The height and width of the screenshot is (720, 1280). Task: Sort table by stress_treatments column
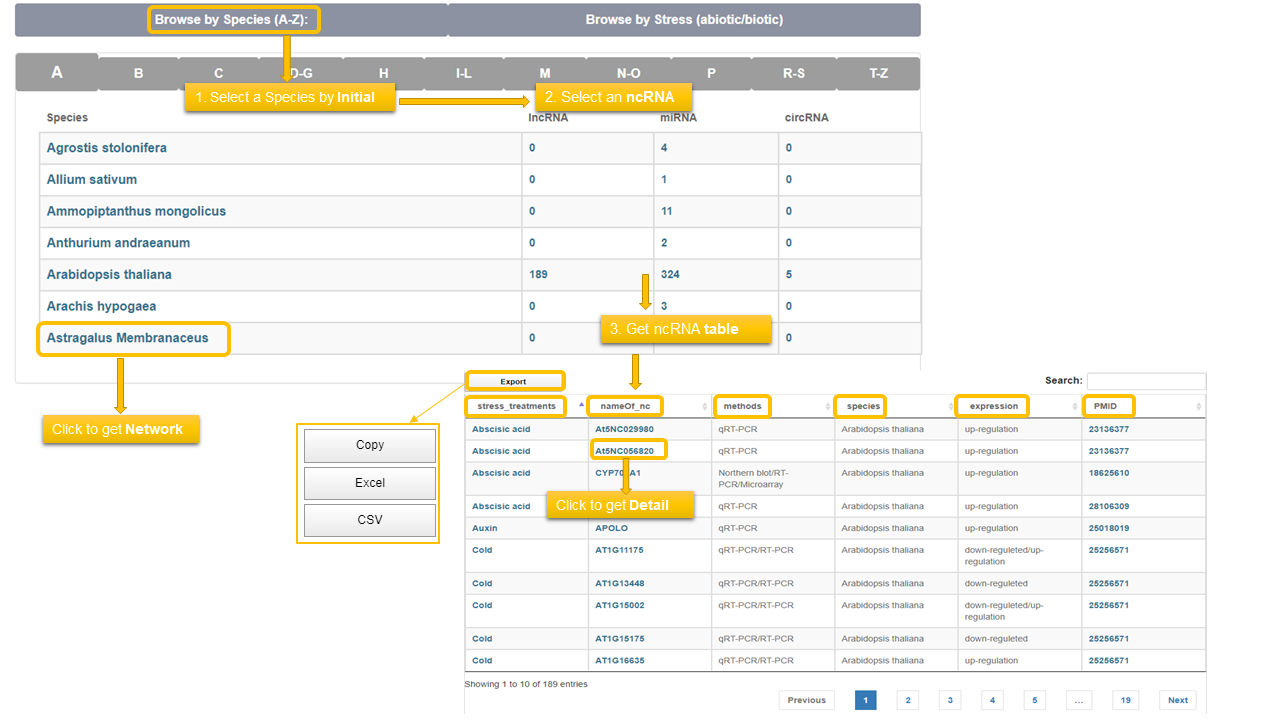tap(516, 406)
